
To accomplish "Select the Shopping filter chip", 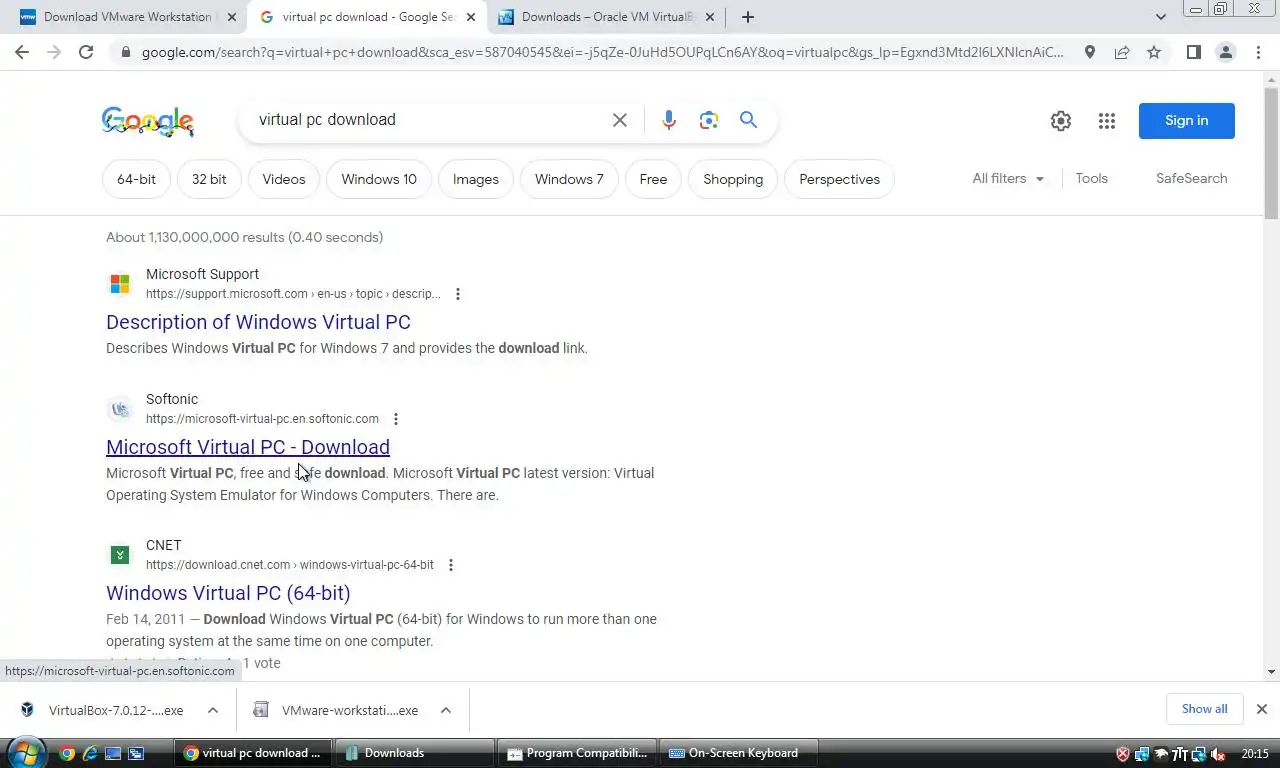I will click(x=733, y=179).
